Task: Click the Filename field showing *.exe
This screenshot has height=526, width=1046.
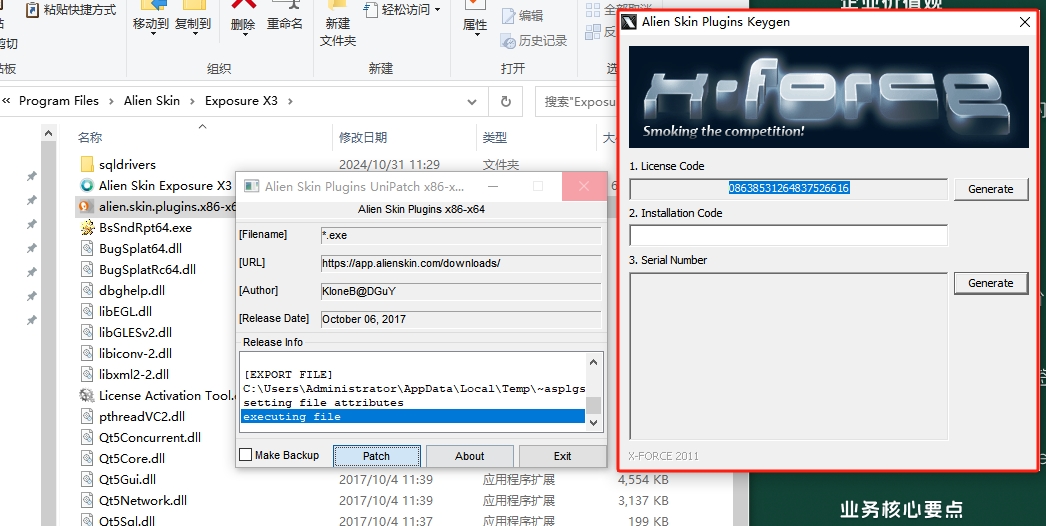Action: pyautogui.click(x=460, y=235)
